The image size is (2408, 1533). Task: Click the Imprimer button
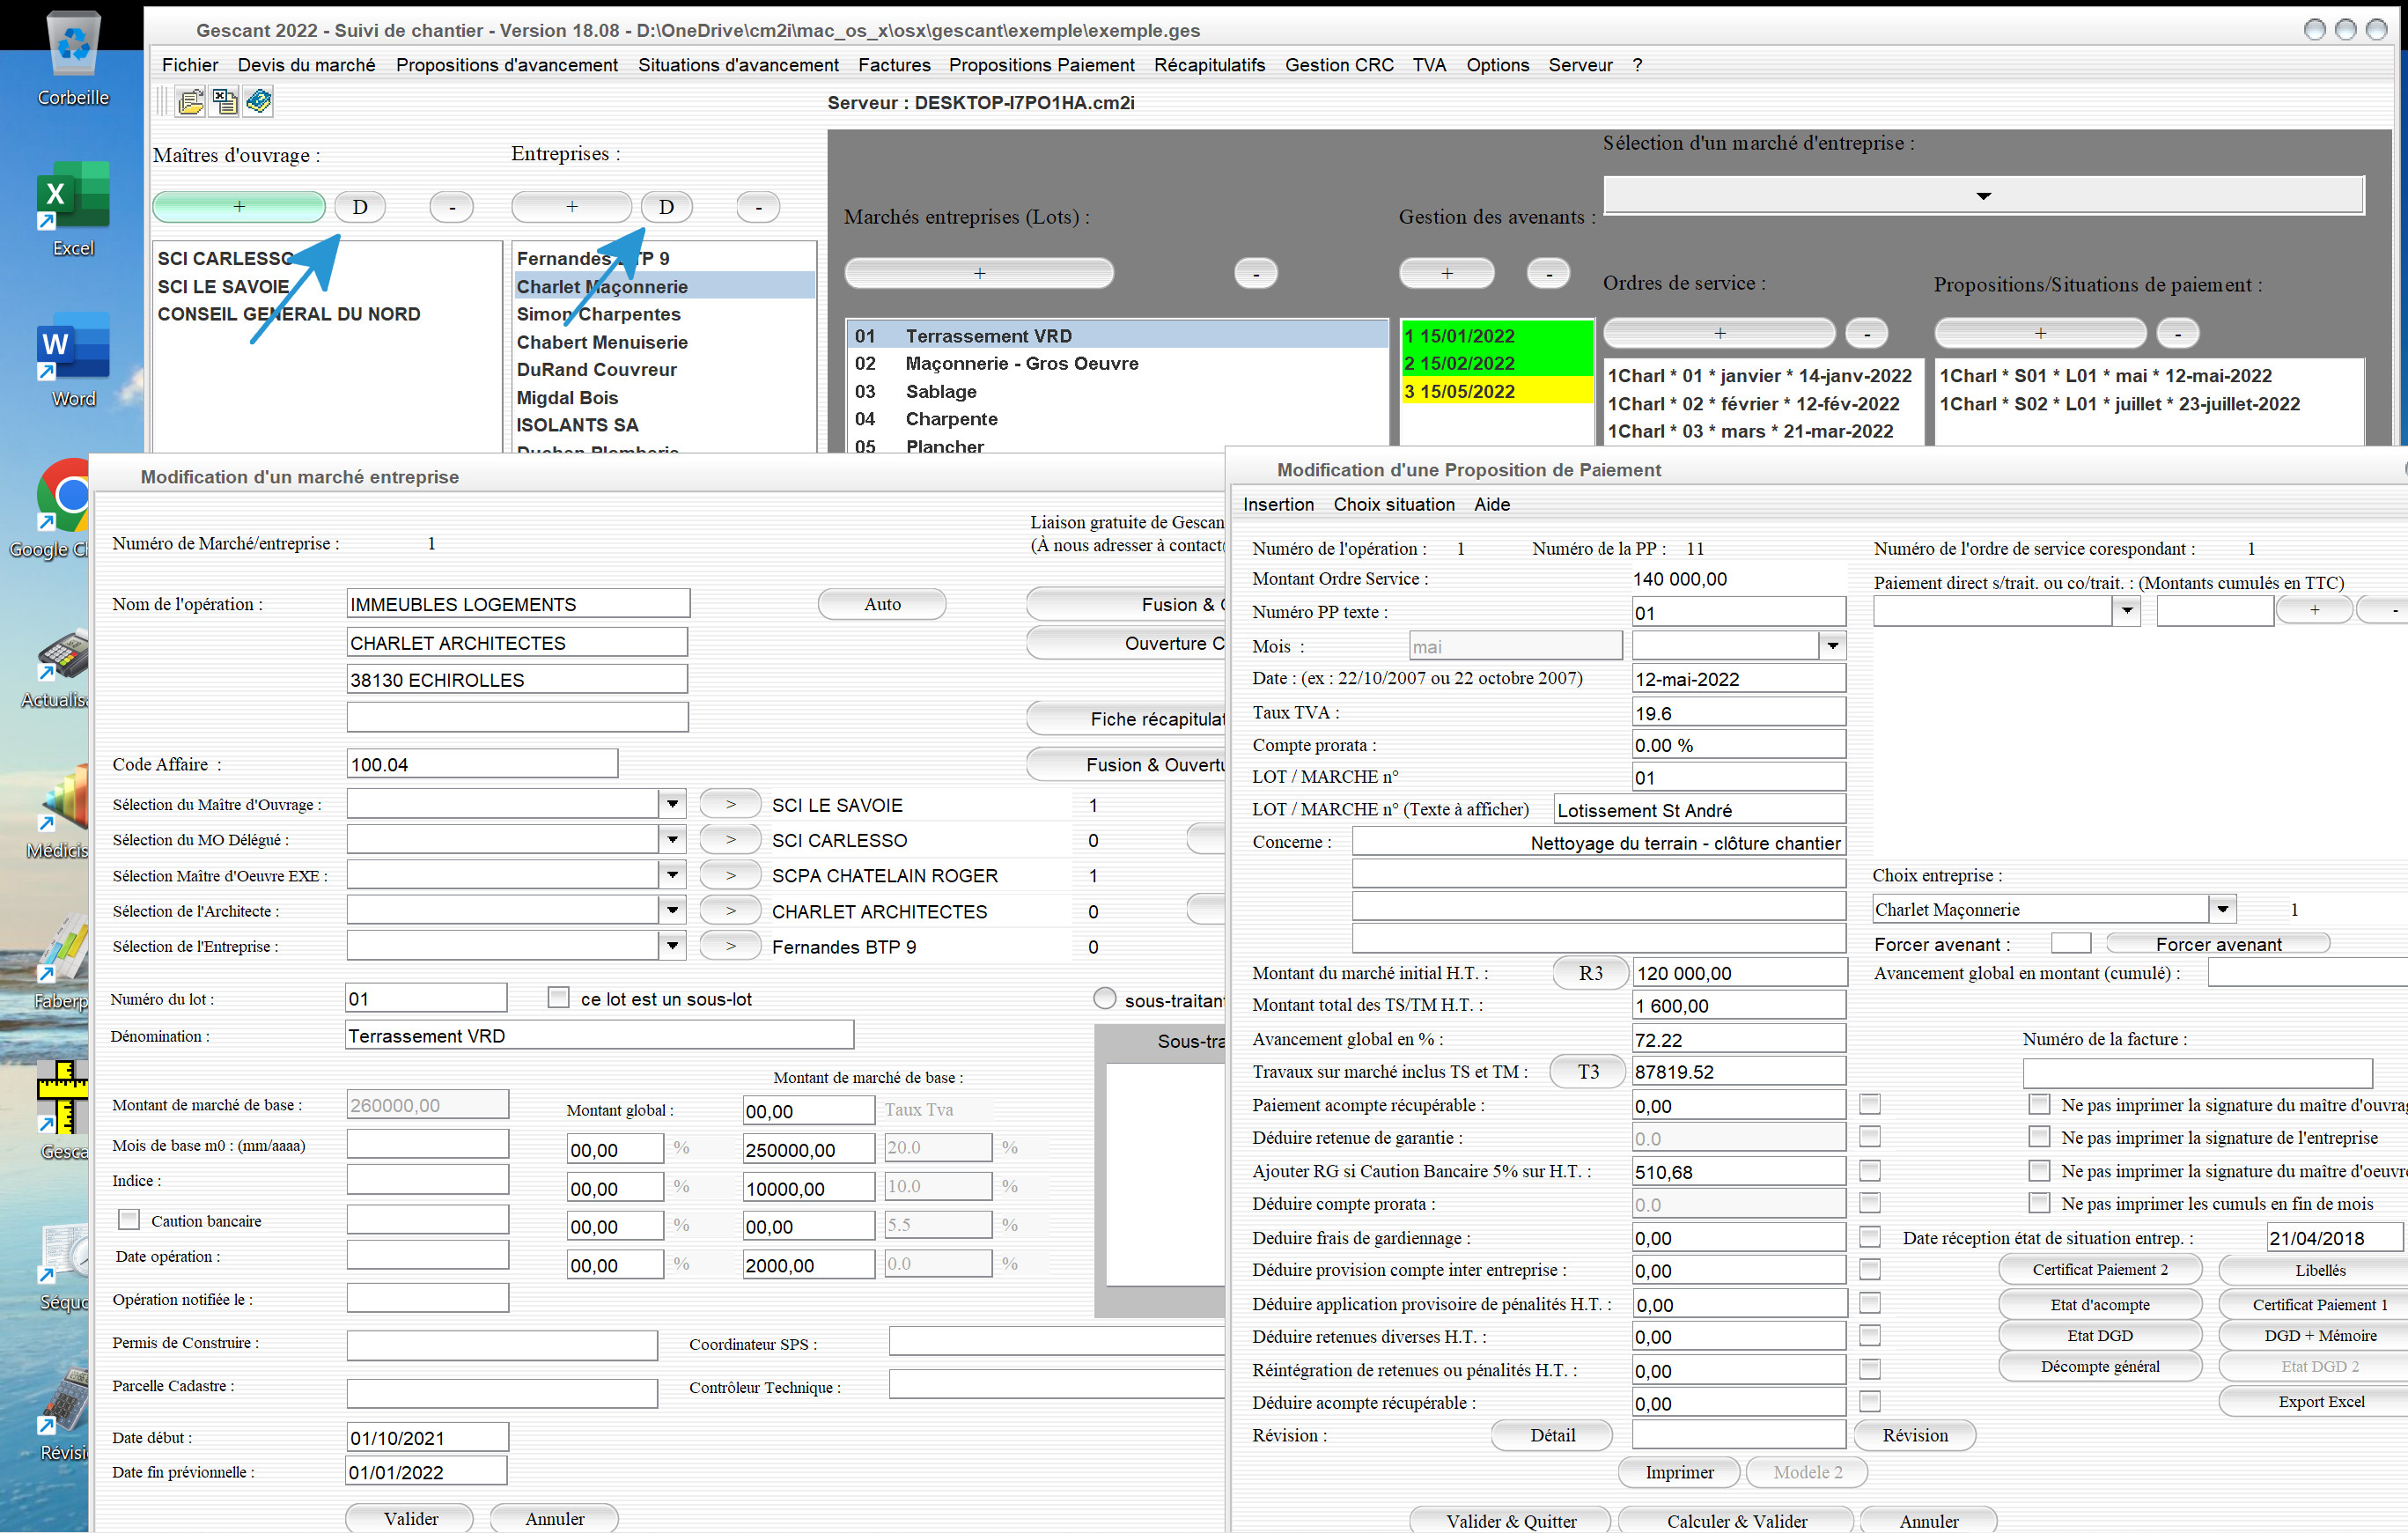(1679, 1472)
